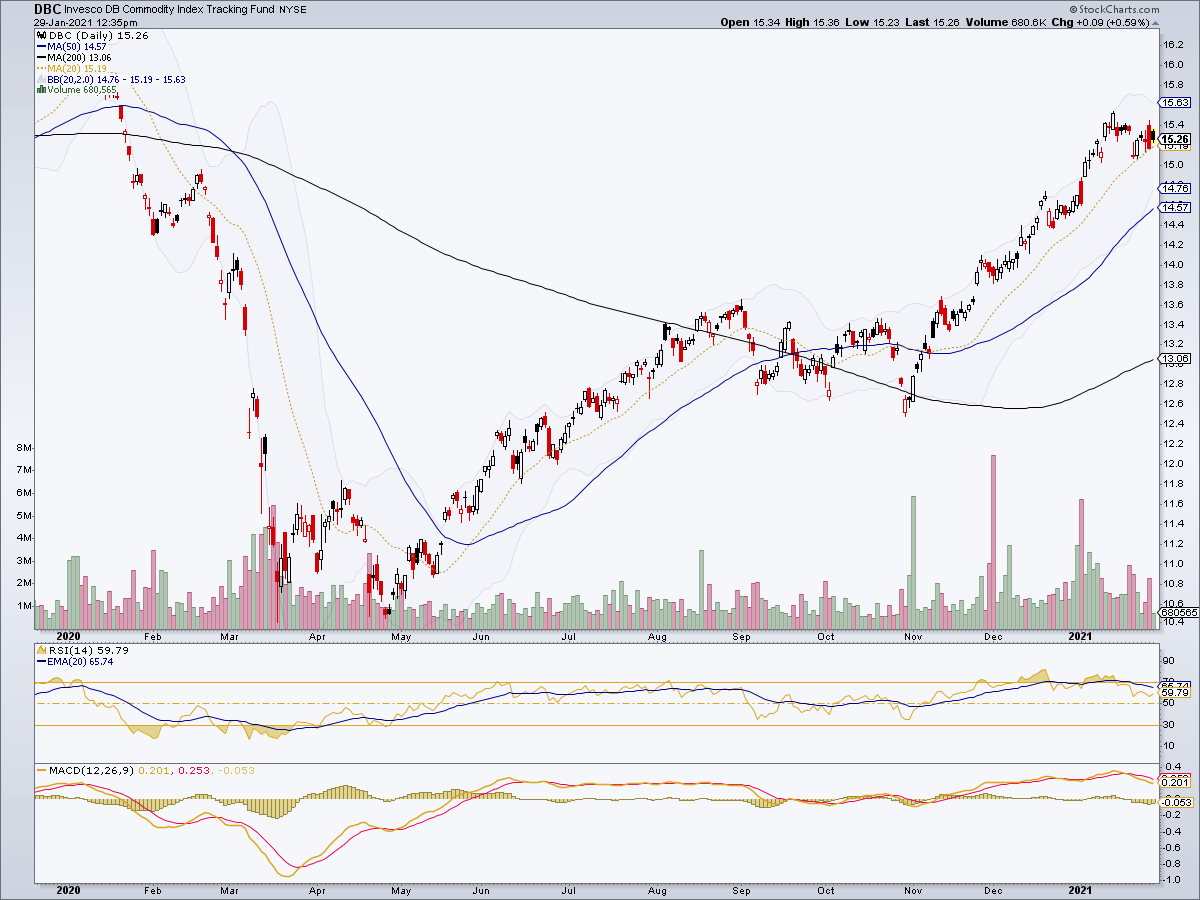
Task: Click the 8M volume axis label
Action: coord(22,447)
